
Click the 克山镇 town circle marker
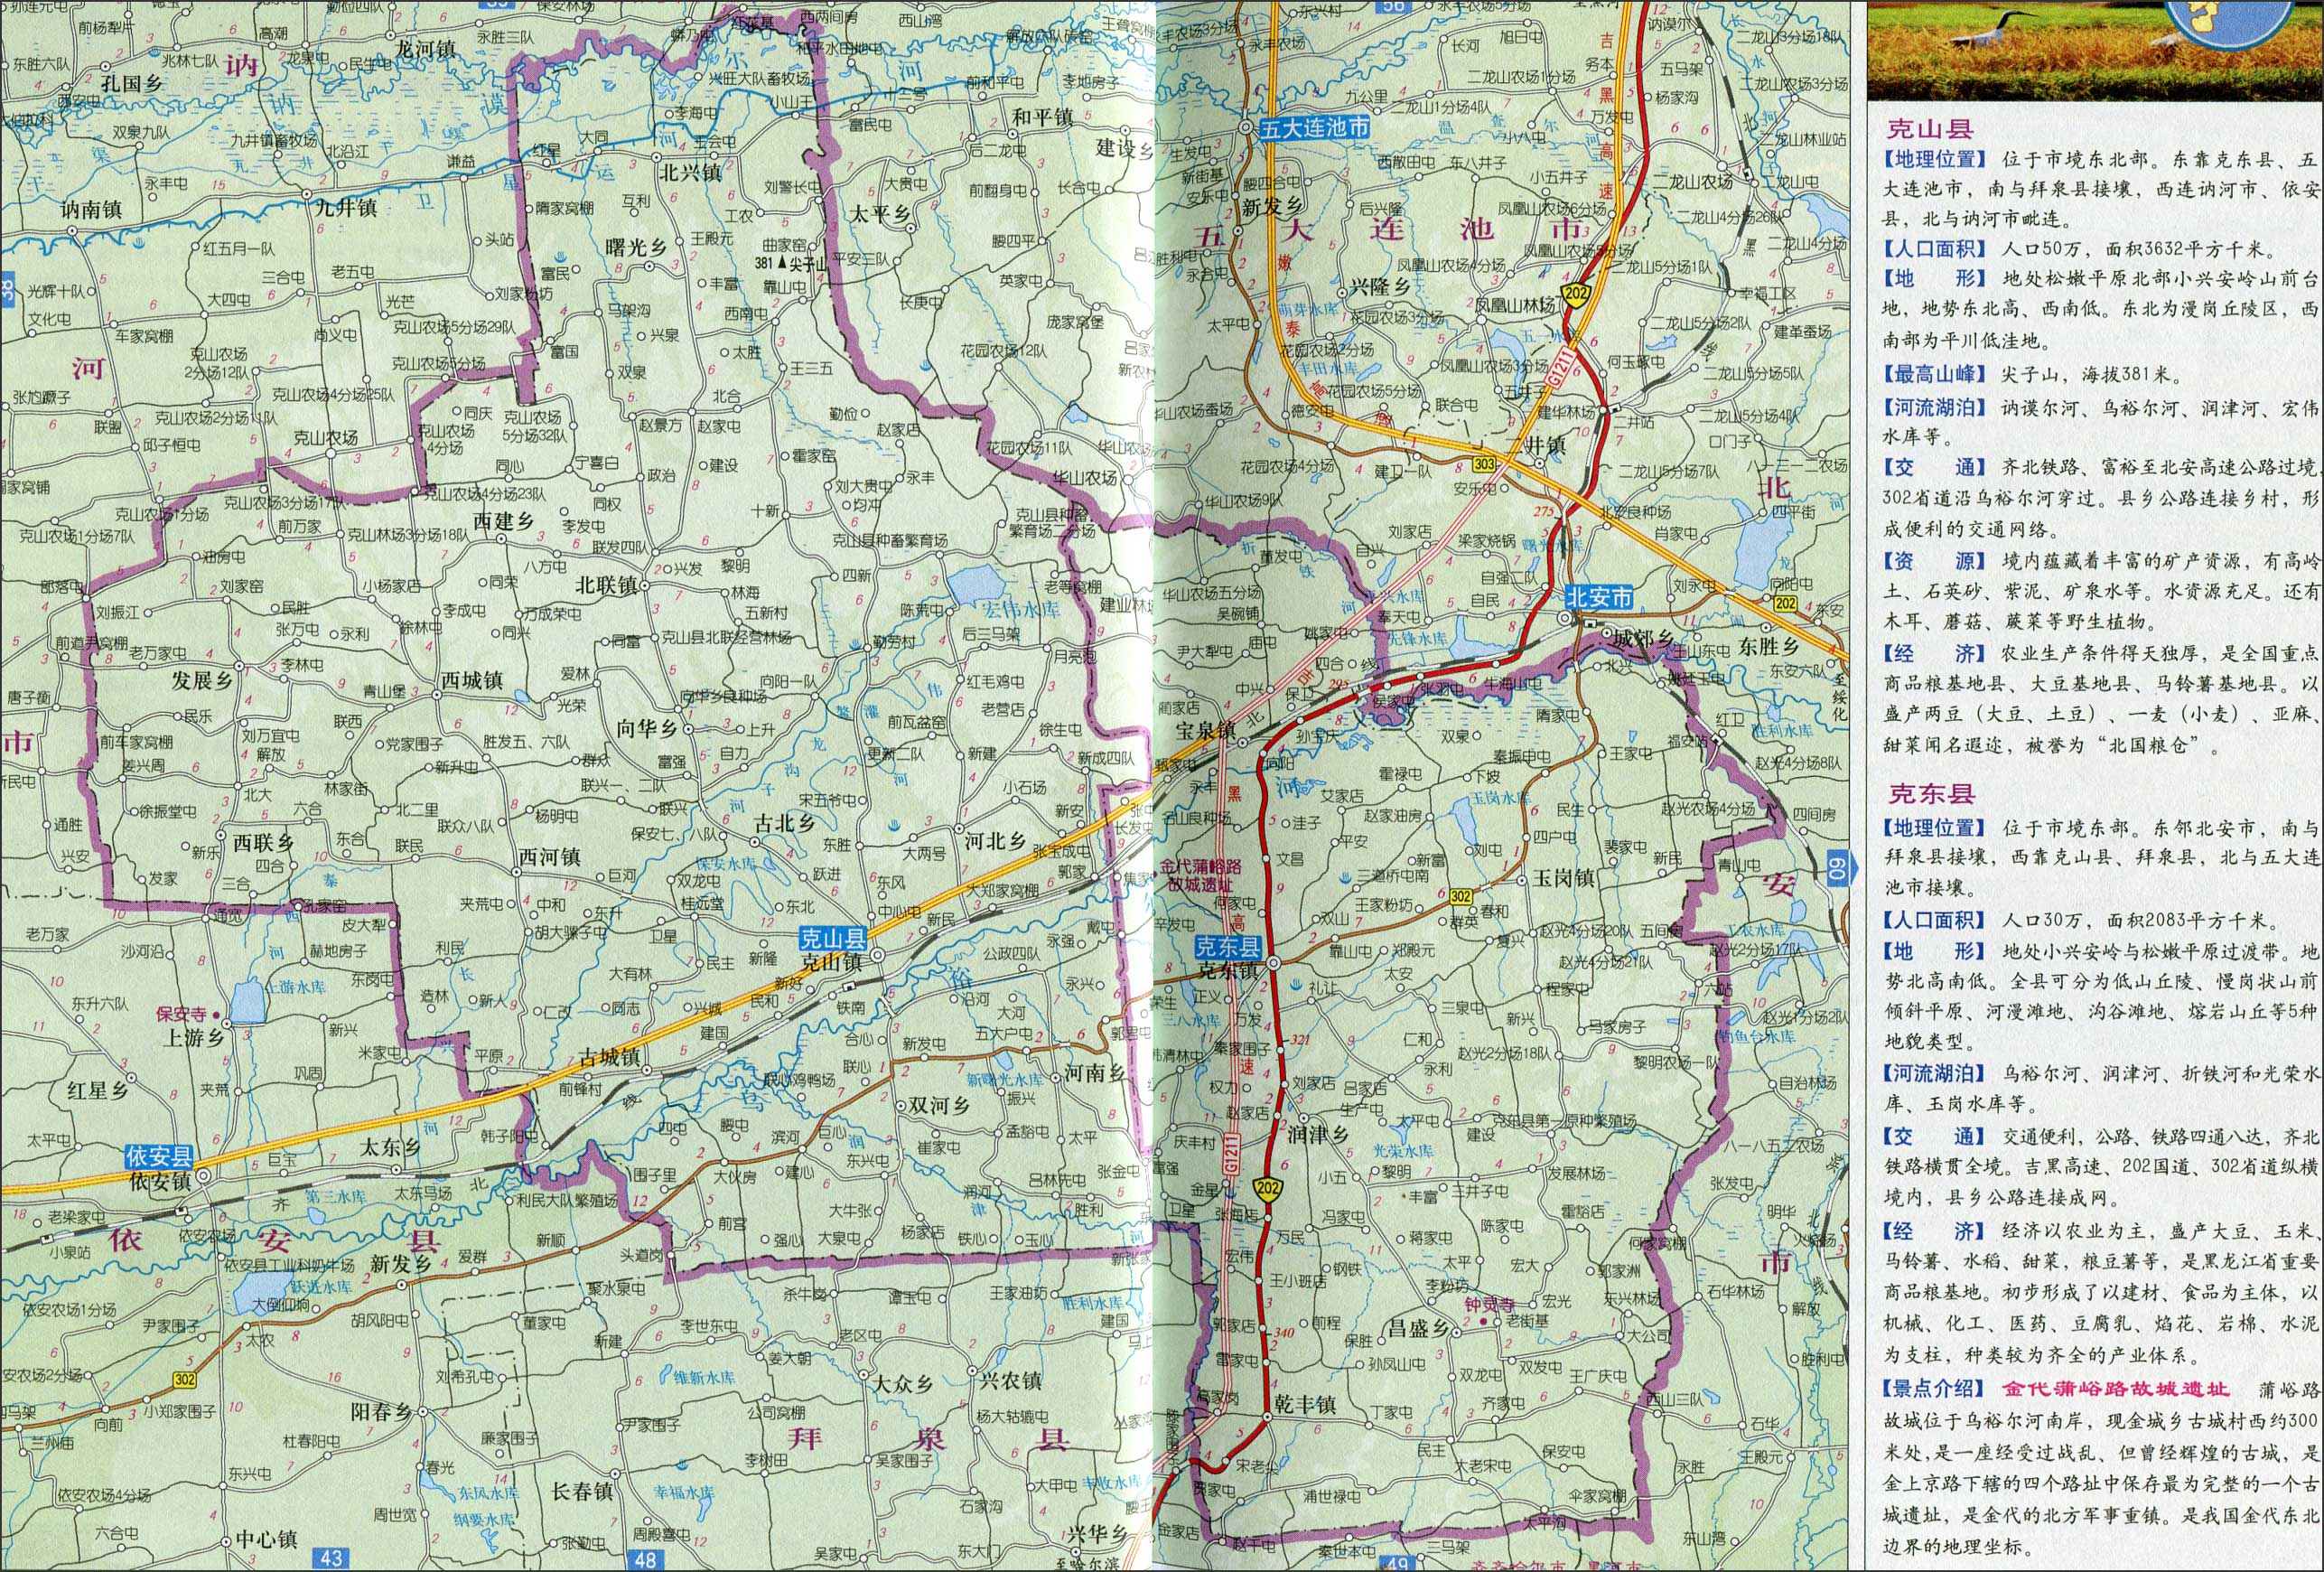pos(876,956)
